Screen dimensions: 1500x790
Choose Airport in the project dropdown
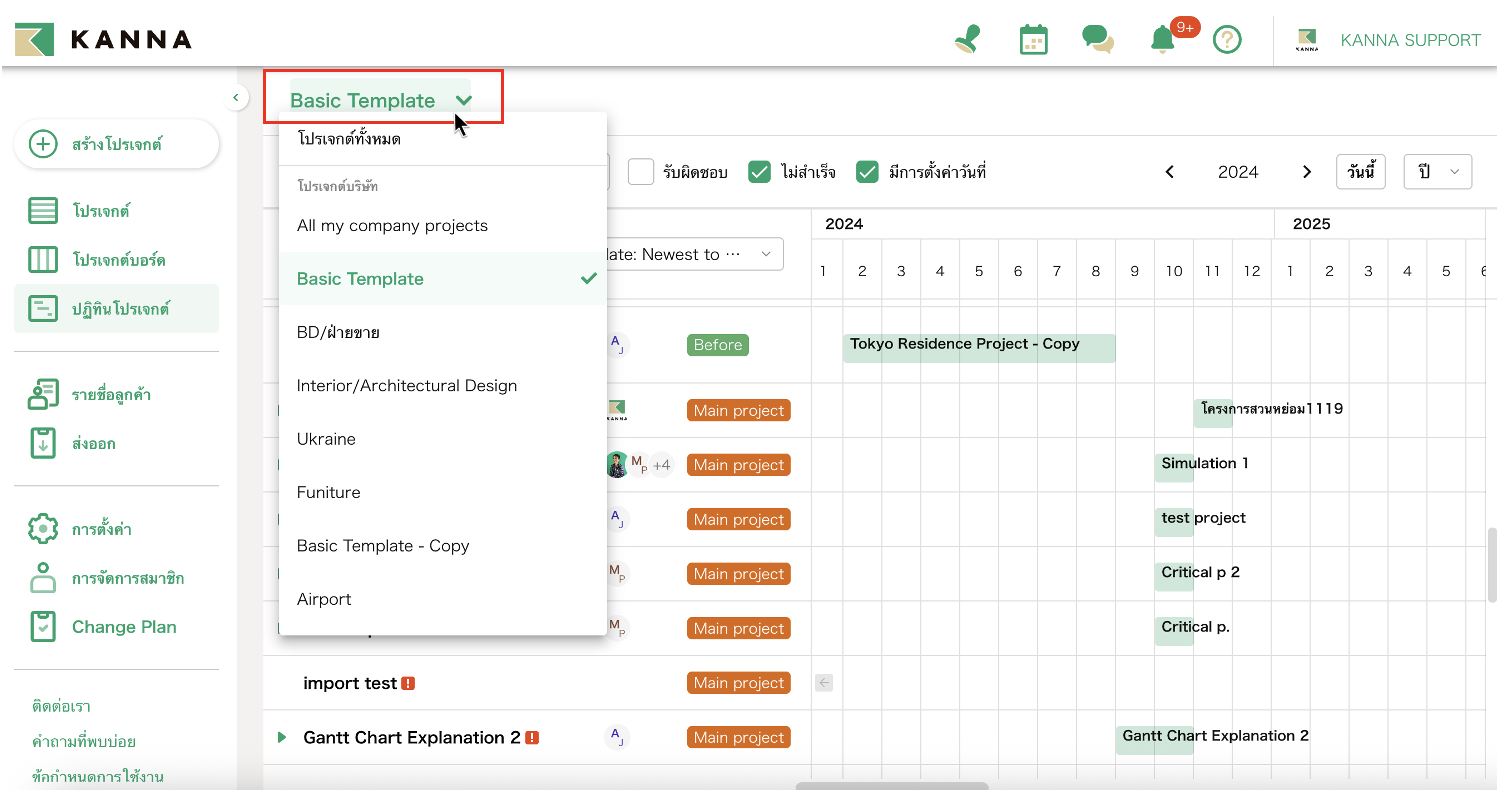(x=324, y=599)
